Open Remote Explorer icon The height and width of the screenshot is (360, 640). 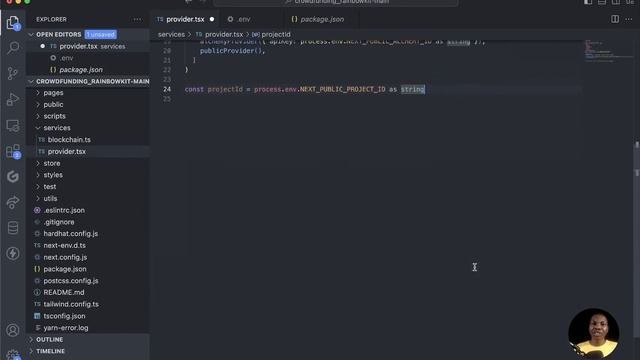point(13,125)
